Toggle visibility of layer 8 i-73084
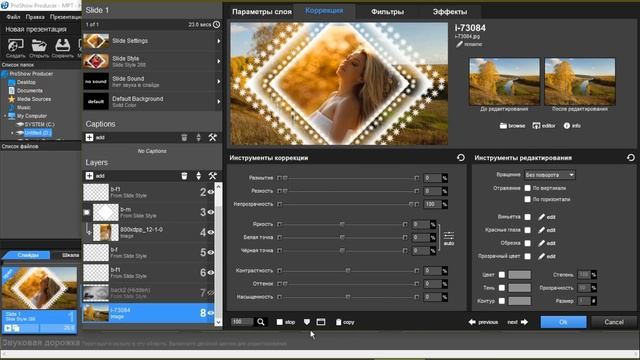The height and width of the screenshot is (360, 640). tap(211, 313)
